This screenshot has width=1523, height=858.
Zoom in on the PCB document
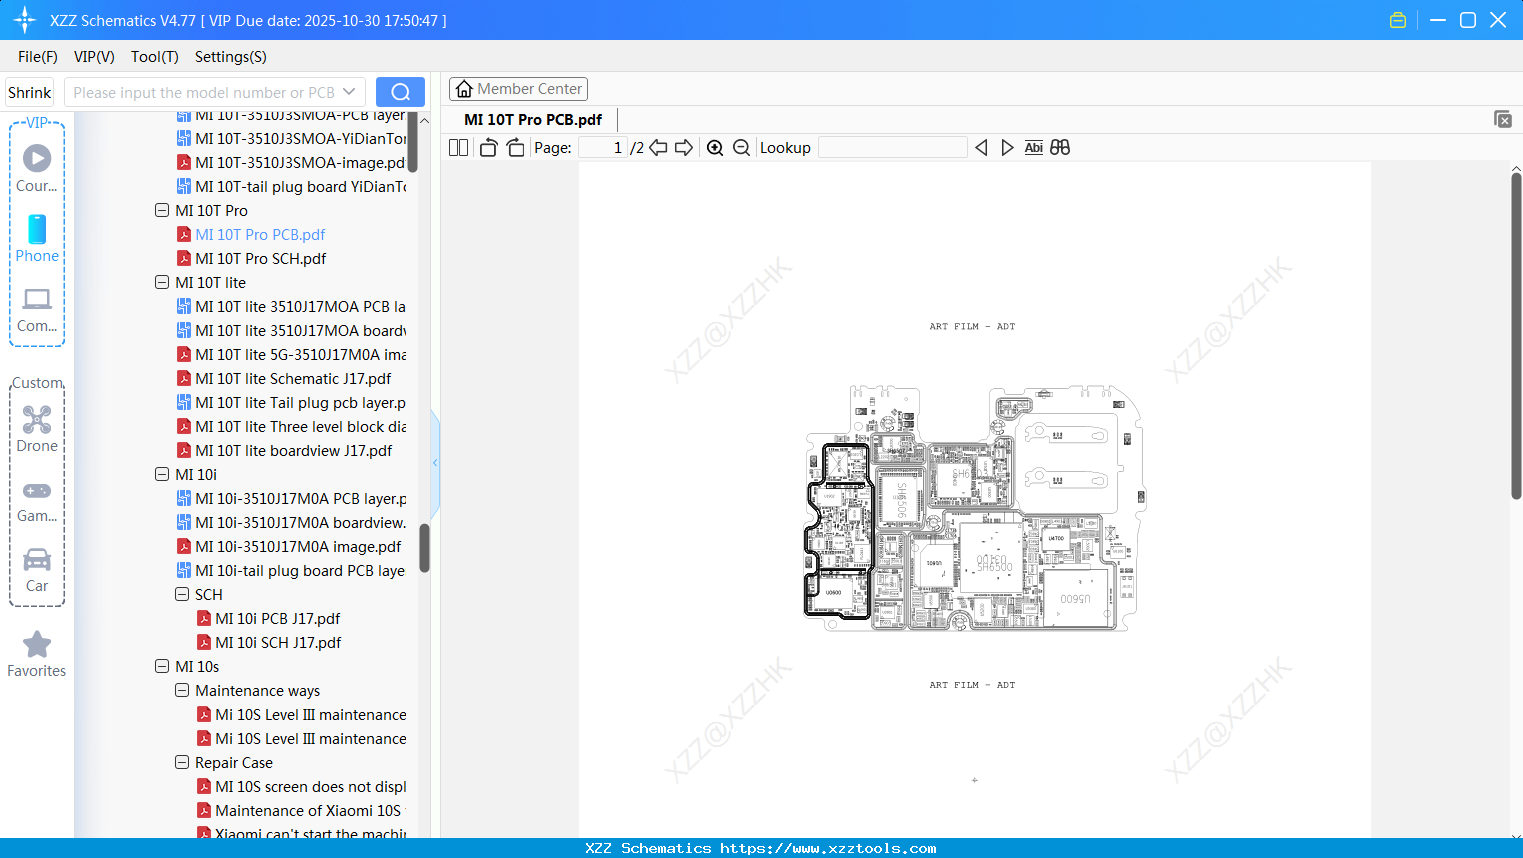[715, 147]
